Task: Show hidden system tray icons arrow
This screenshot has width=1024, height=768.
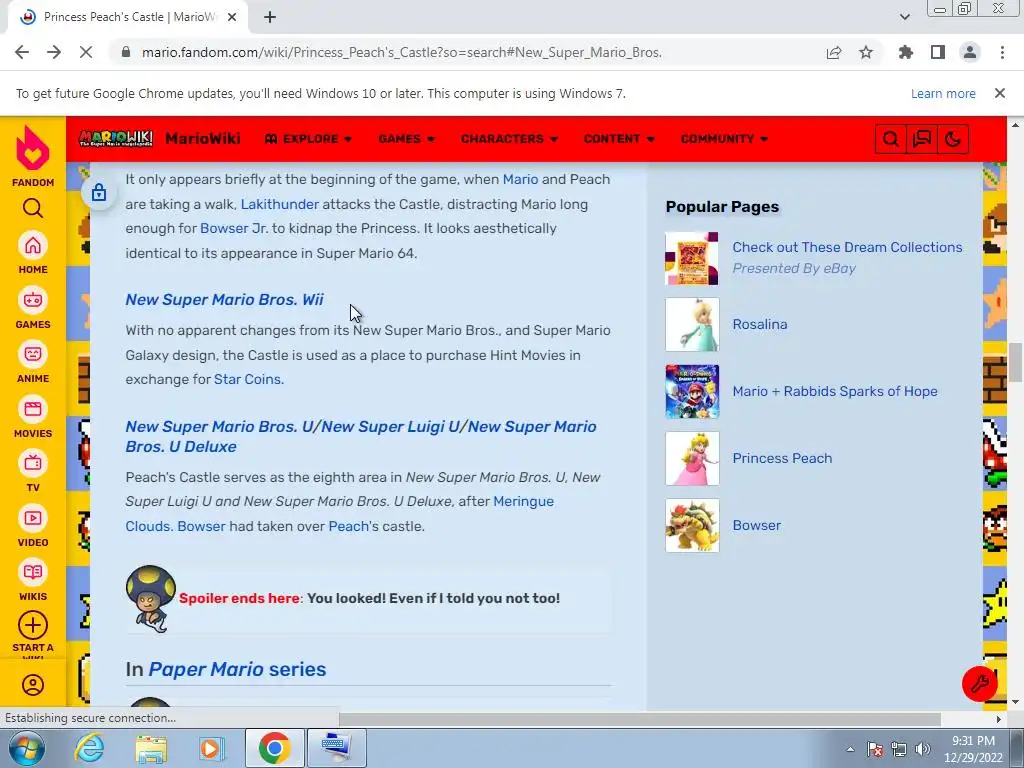Action: point(850,749)
